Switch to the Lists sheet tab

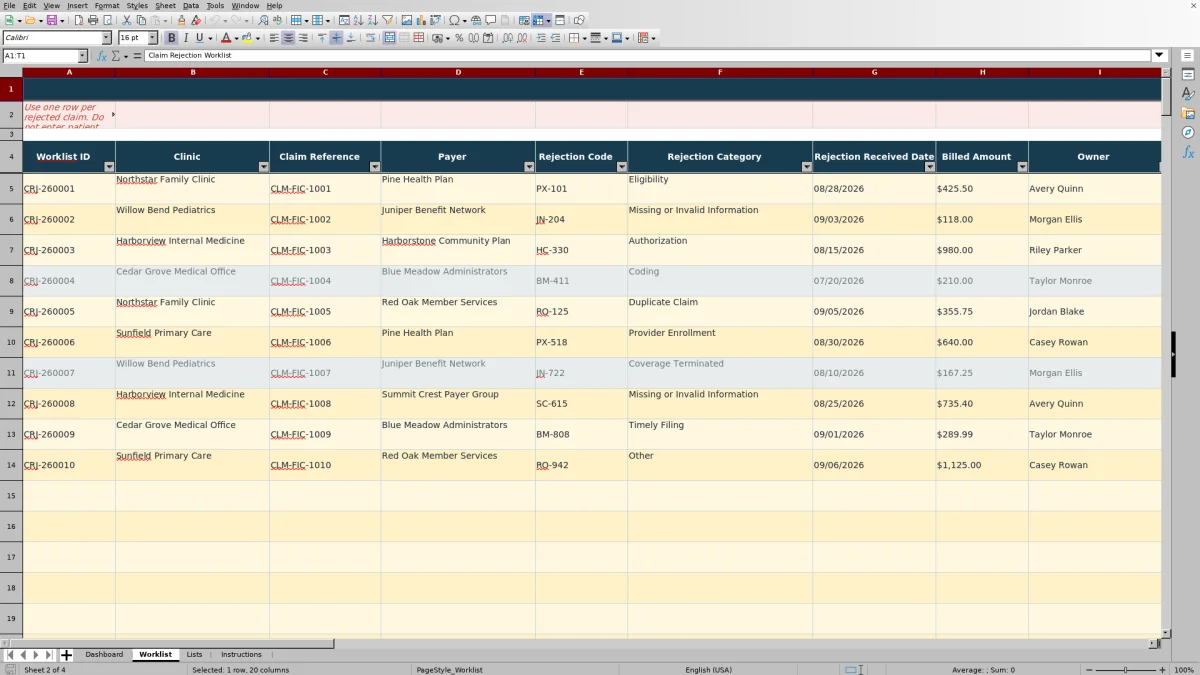click(x=194, y=655)
